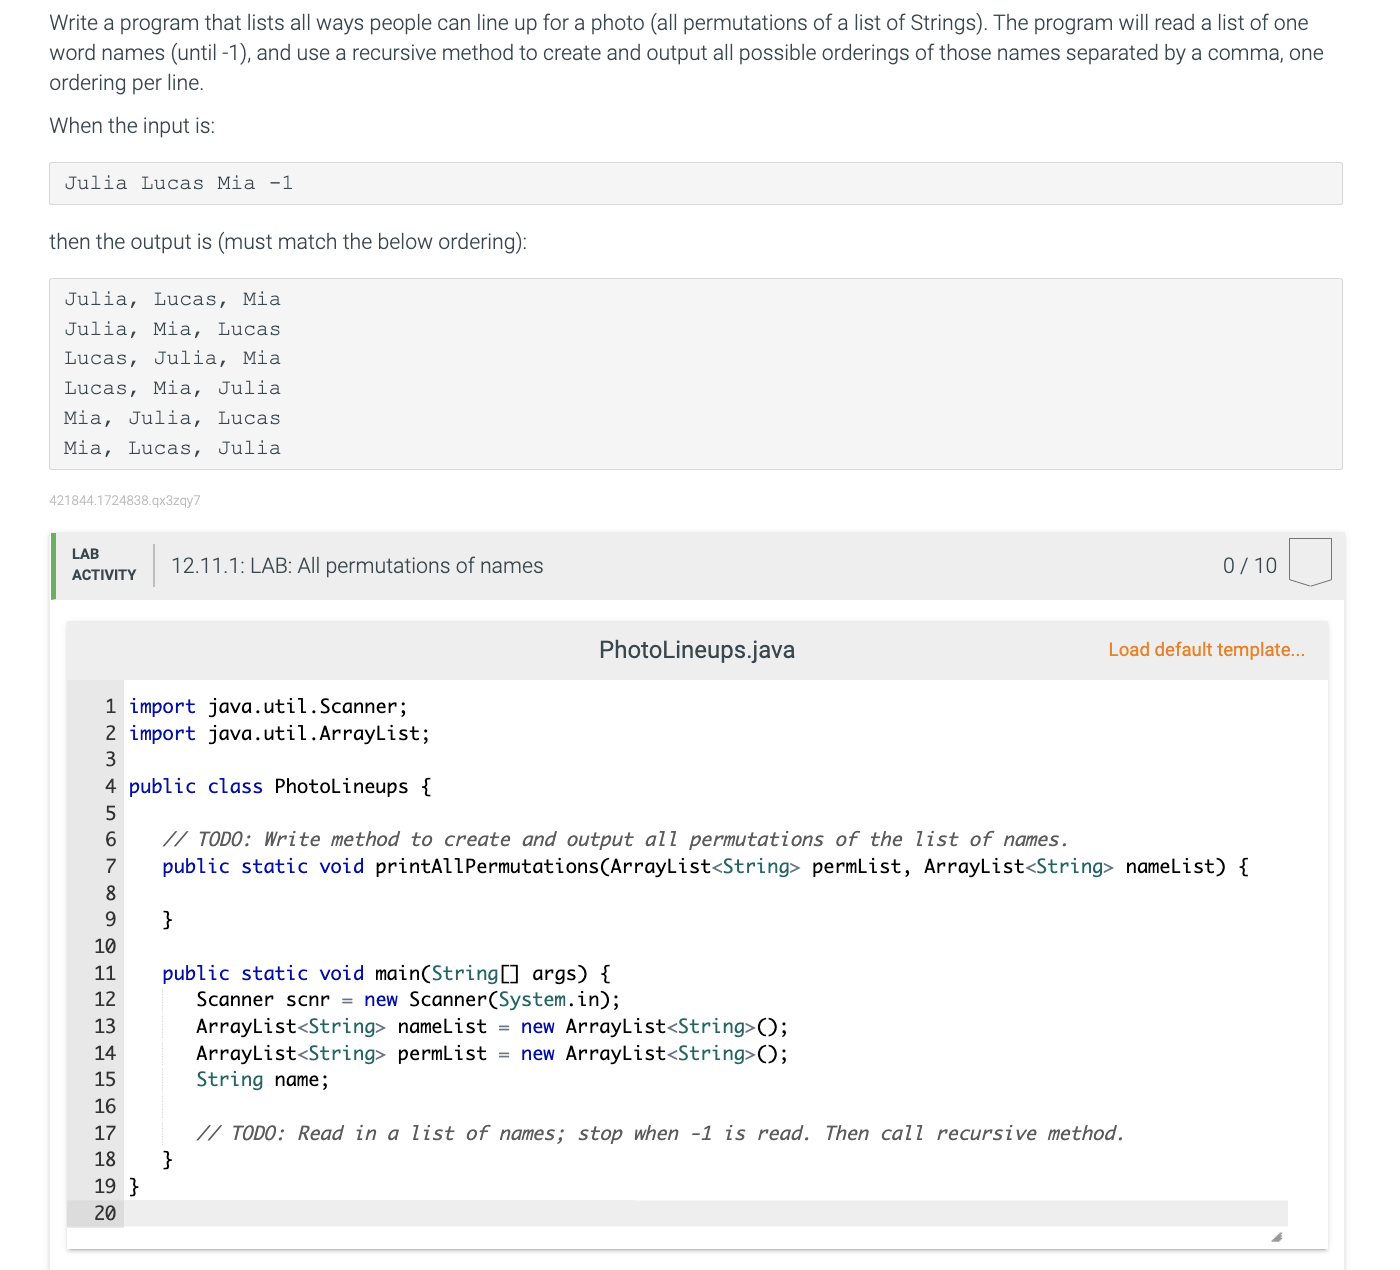Click the LAB ACTIVITY label
The image size is (1400, 1270).
click(103, 565)
